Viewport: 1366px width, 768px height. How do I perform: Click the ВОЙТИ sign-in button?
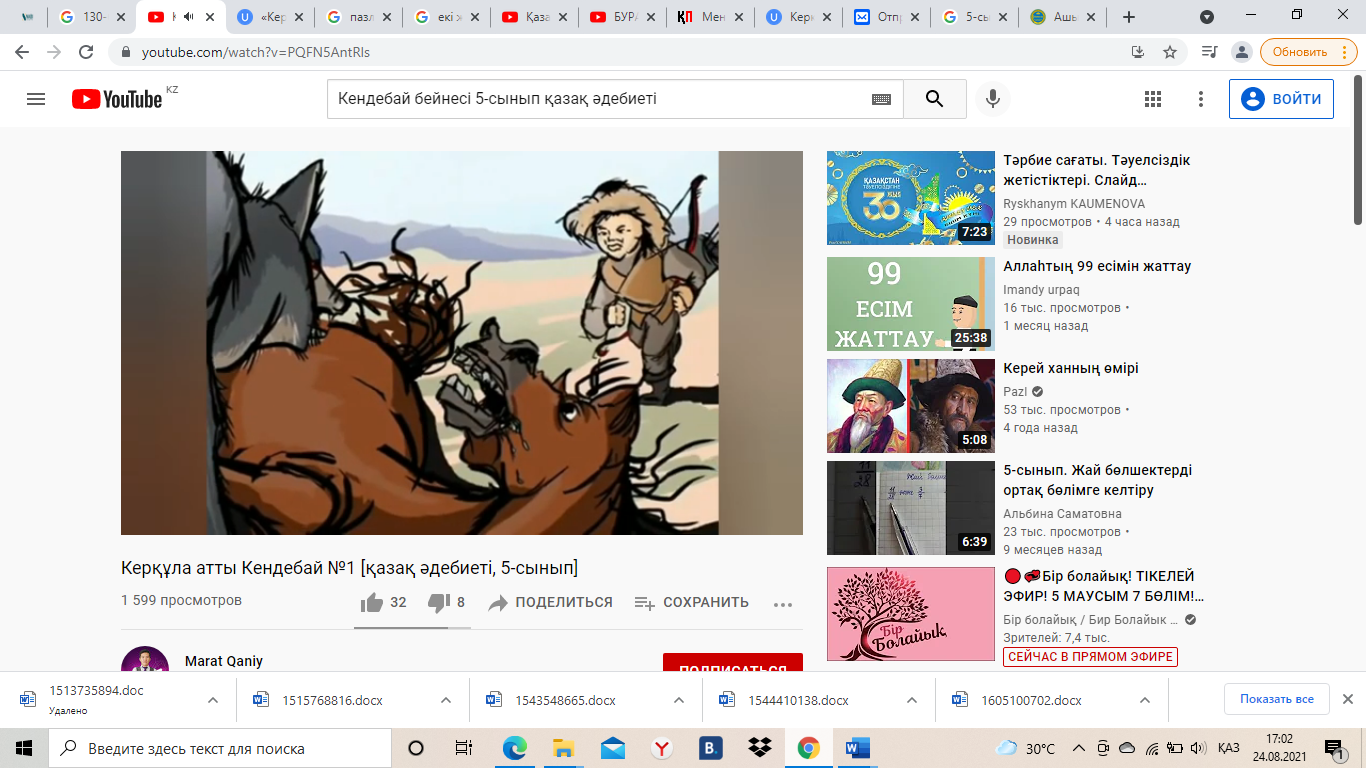[1281, 99]
